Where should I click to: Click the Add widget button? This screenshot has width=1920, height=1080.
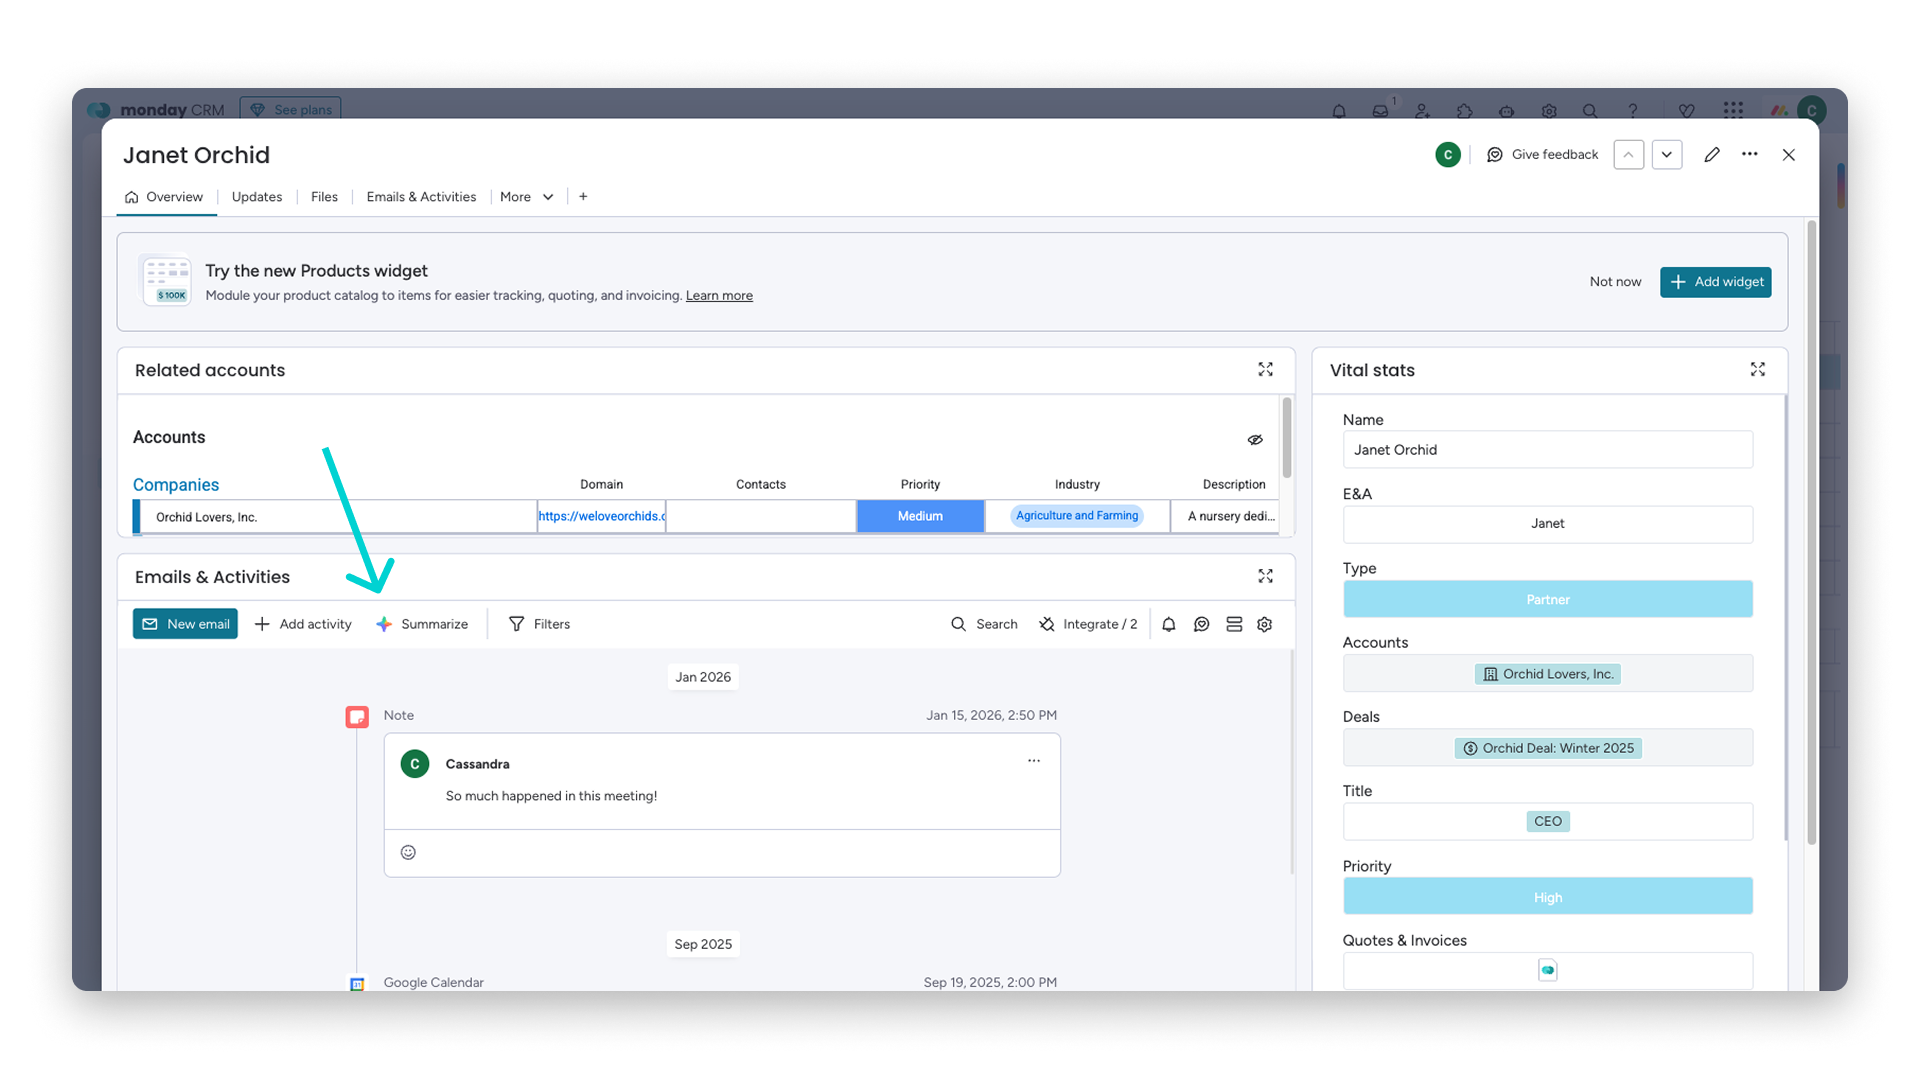[1716, 282]
